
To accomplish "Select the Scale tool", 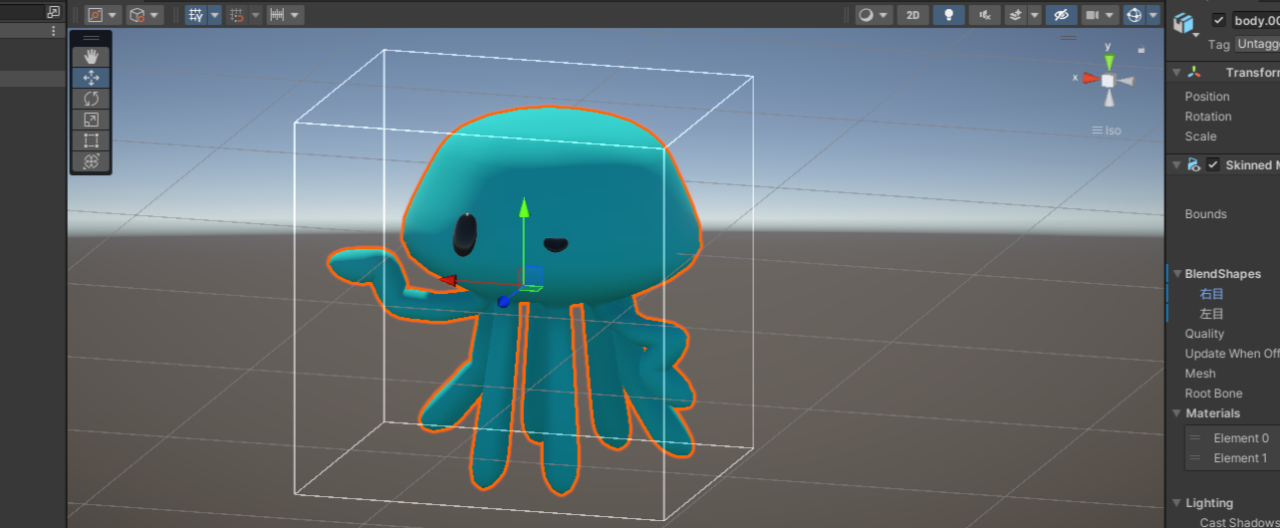I will coord(91,120).
